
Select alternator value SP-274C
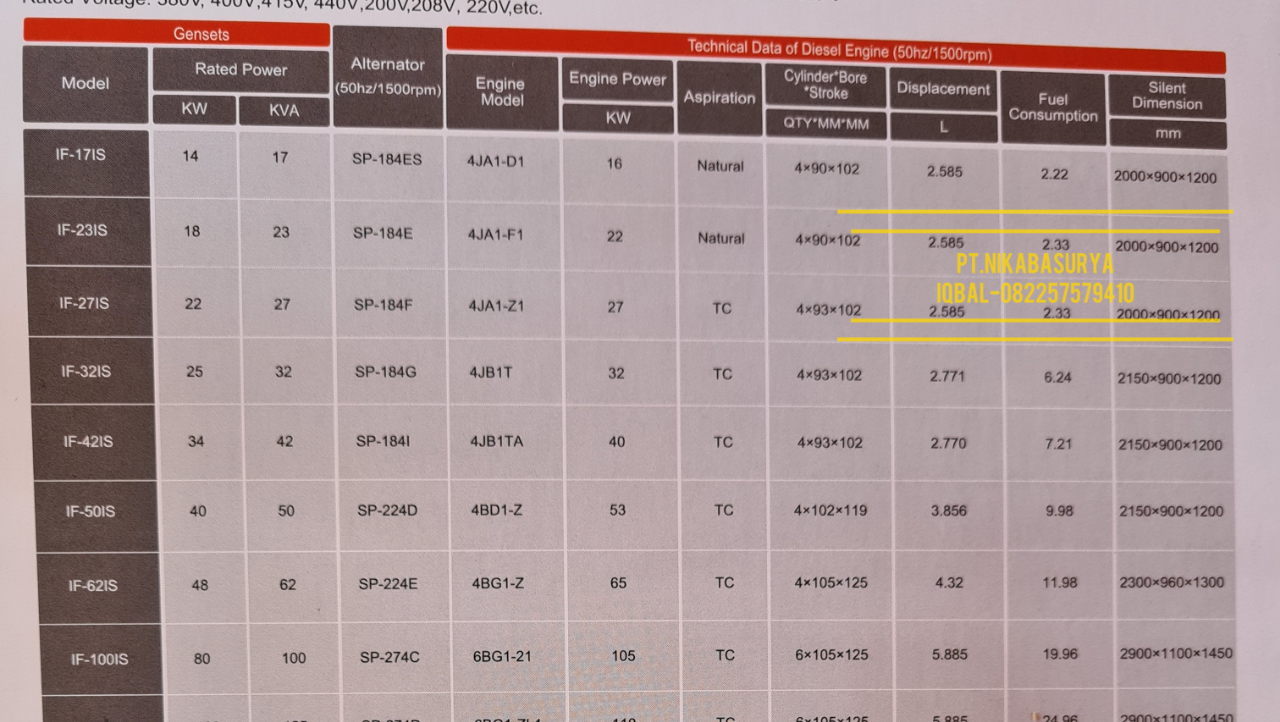[x=390, y=658]
